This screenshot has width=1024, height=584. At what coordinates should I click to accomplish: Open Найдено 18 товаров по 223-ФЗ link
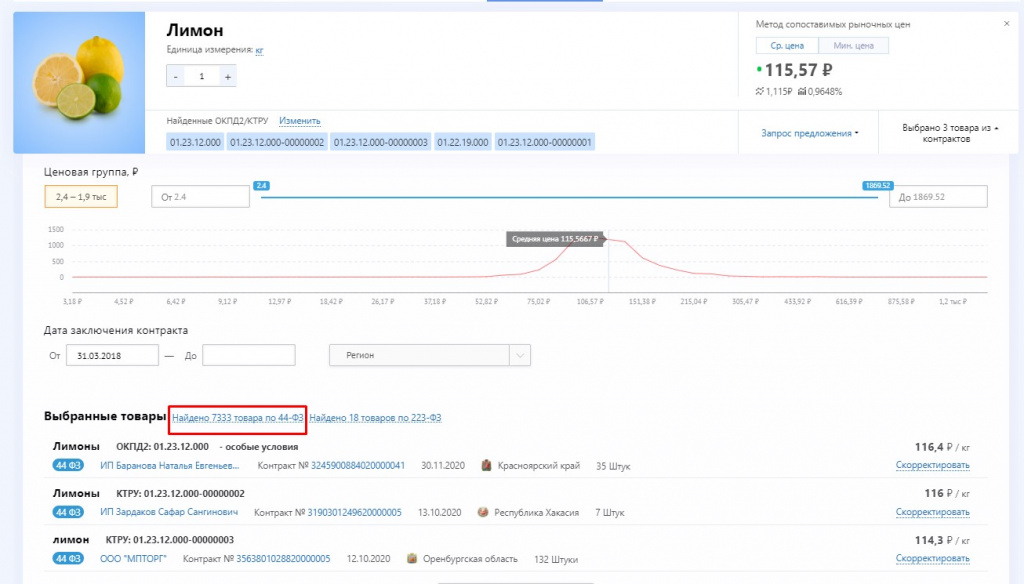point(376,418)
